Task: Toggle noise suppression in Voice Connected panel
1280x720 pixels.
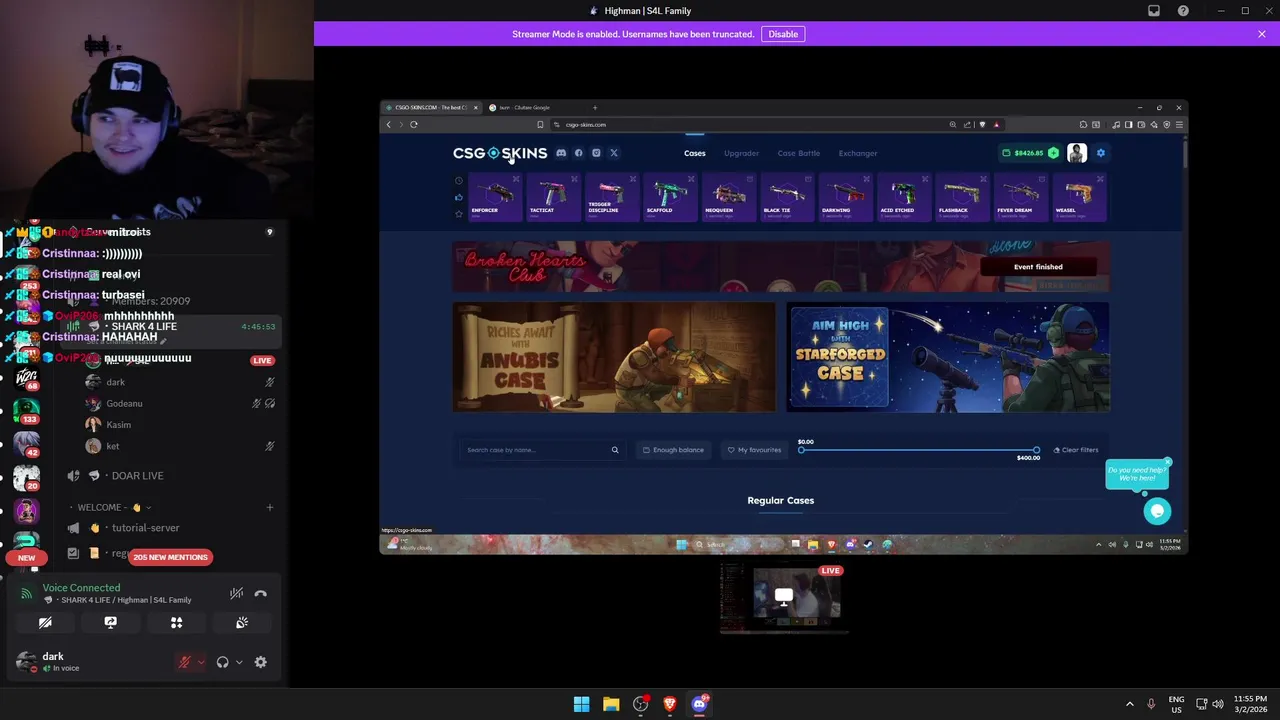Action: [x=236, y=593]
